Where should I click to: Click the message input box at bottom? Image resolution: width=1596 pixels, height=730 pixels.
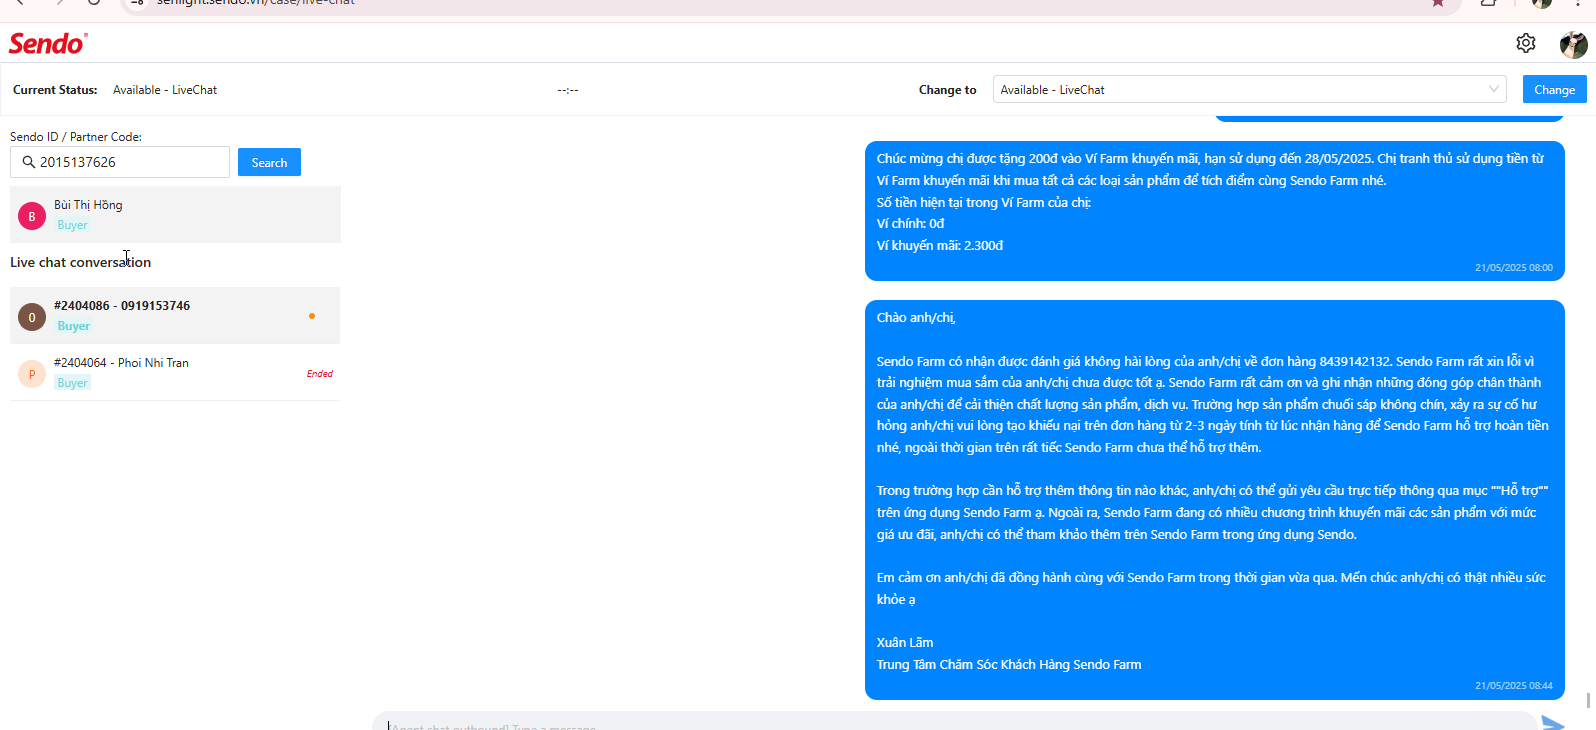pos(954,722)
